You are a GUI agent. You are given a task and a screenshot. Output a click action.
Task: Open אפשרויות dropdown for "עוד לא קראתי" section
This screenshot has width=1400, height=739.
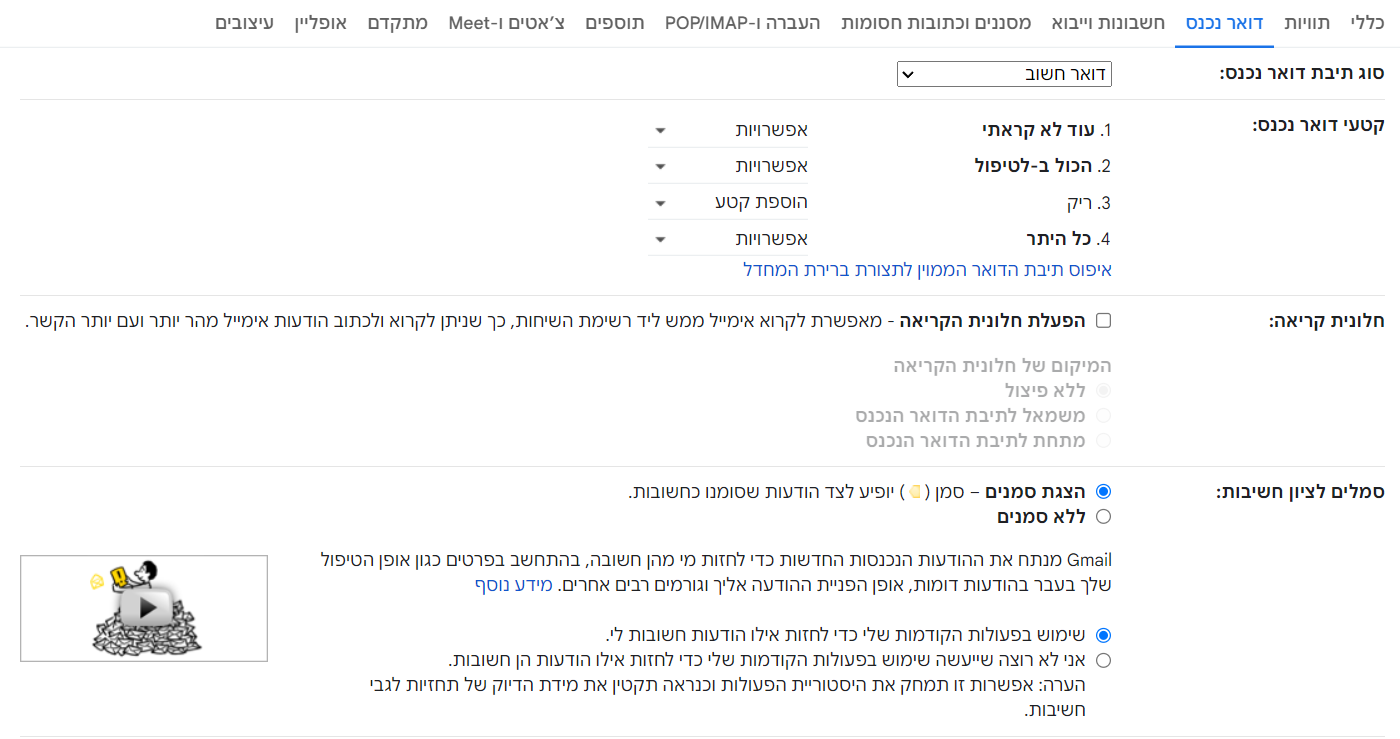pyautogui.click(x=728, y=130)
